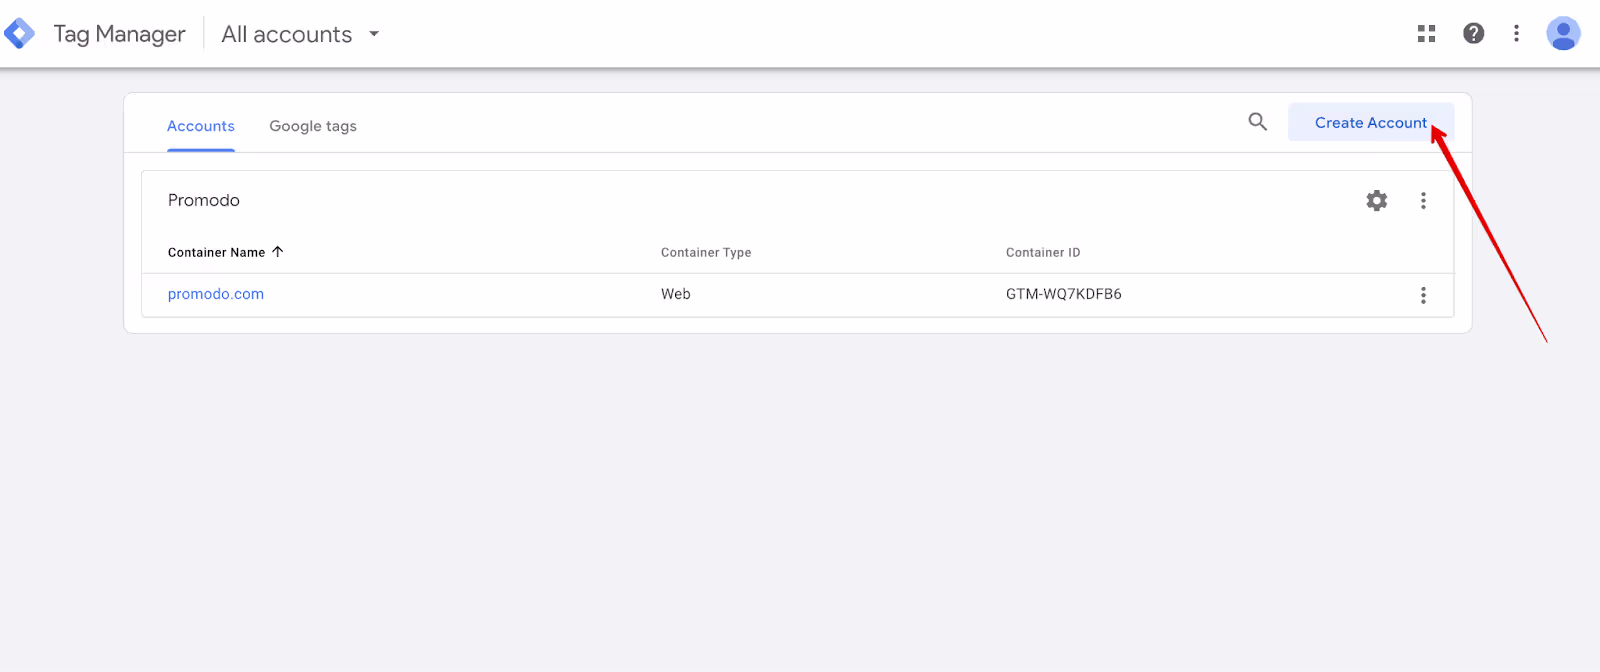The width and height of the screenshot is (1600, 672).
Task: Open promodo.com container row overflow menu
Action: click(1423, 295)
